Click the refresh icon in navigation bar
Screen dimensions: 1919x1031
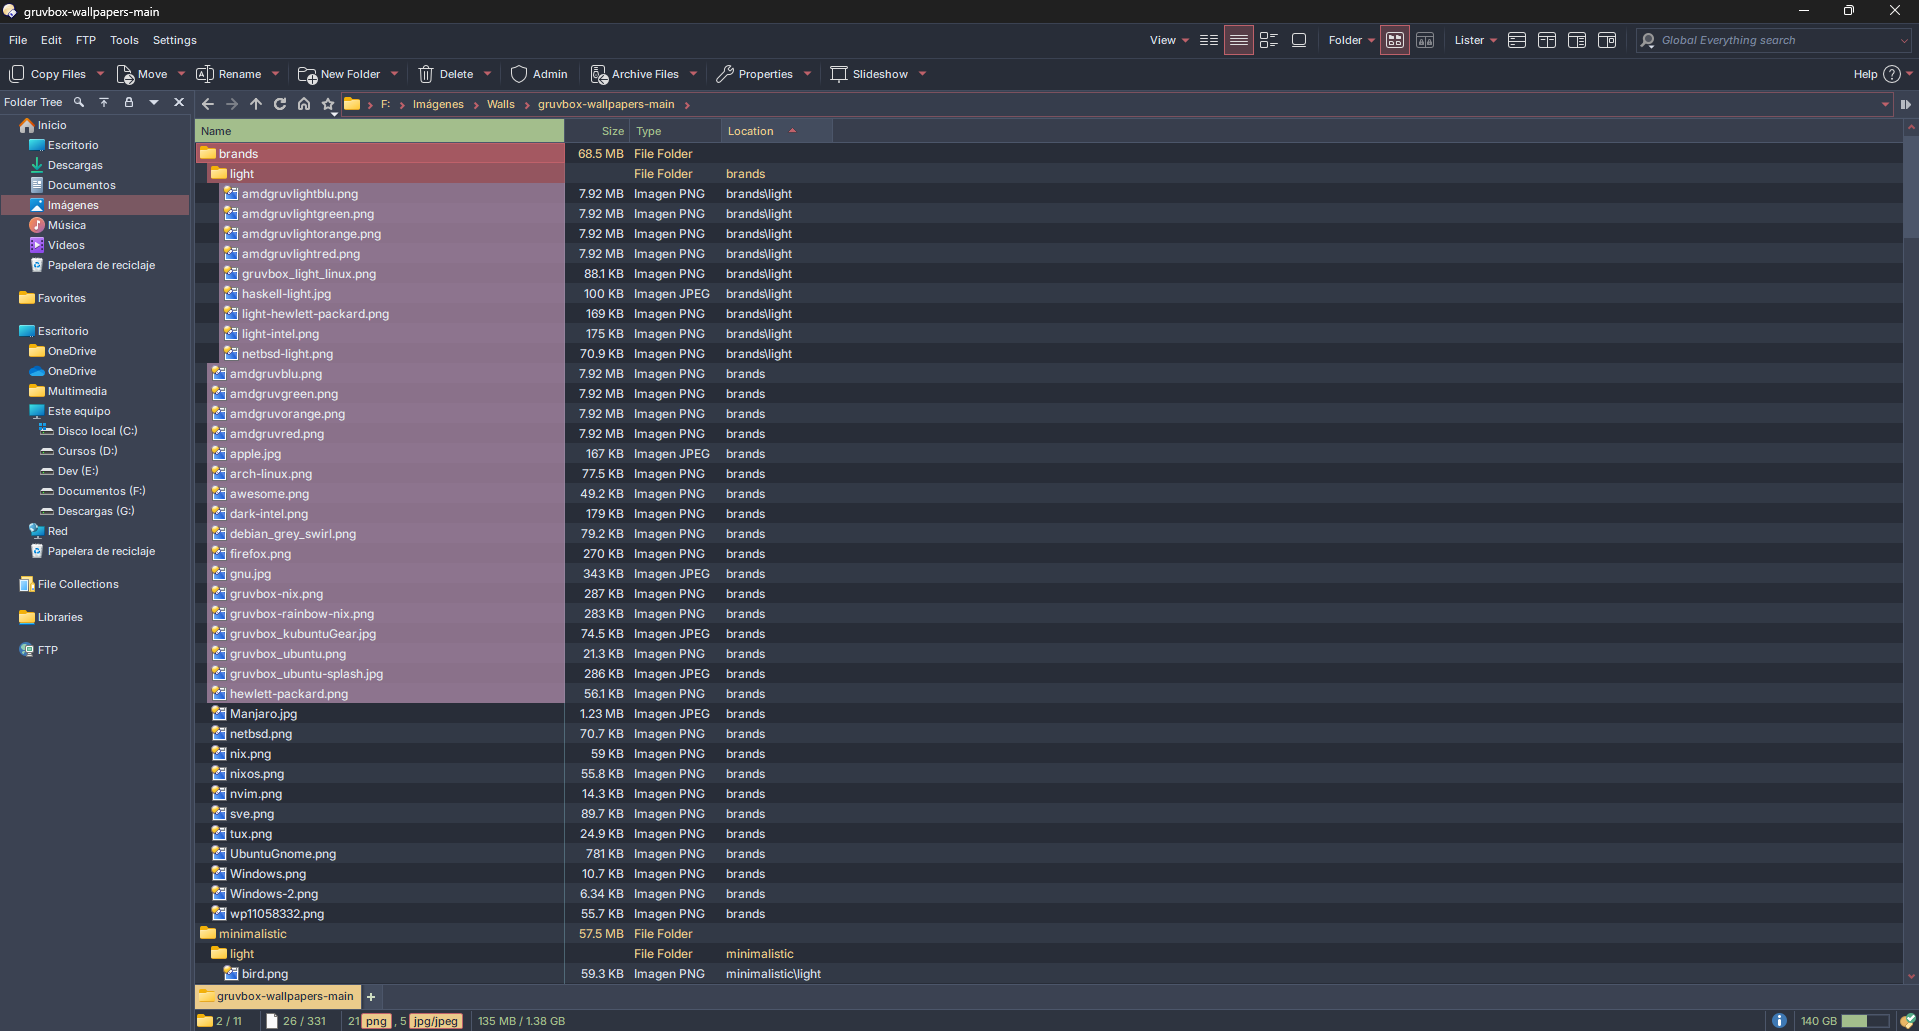tap(280, 104)
